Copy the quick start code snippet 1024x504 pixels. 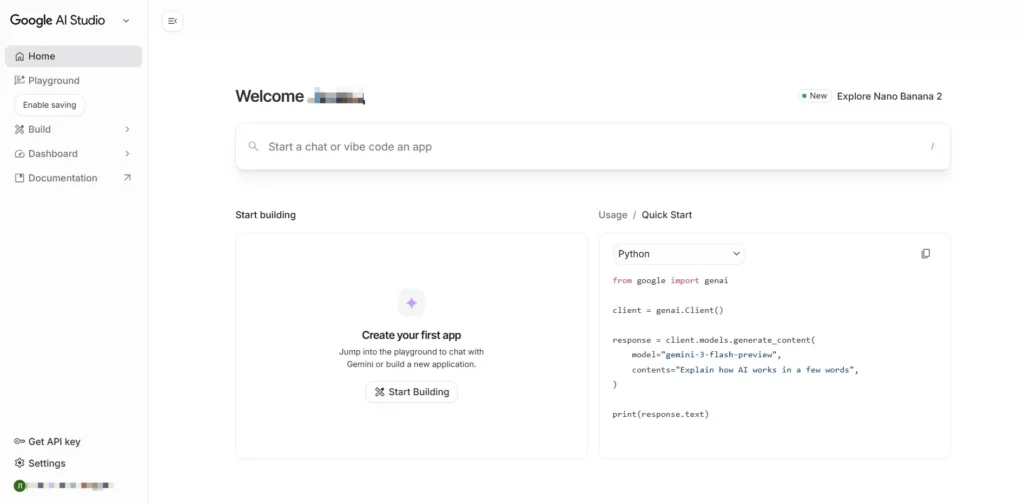pos(925,253)
